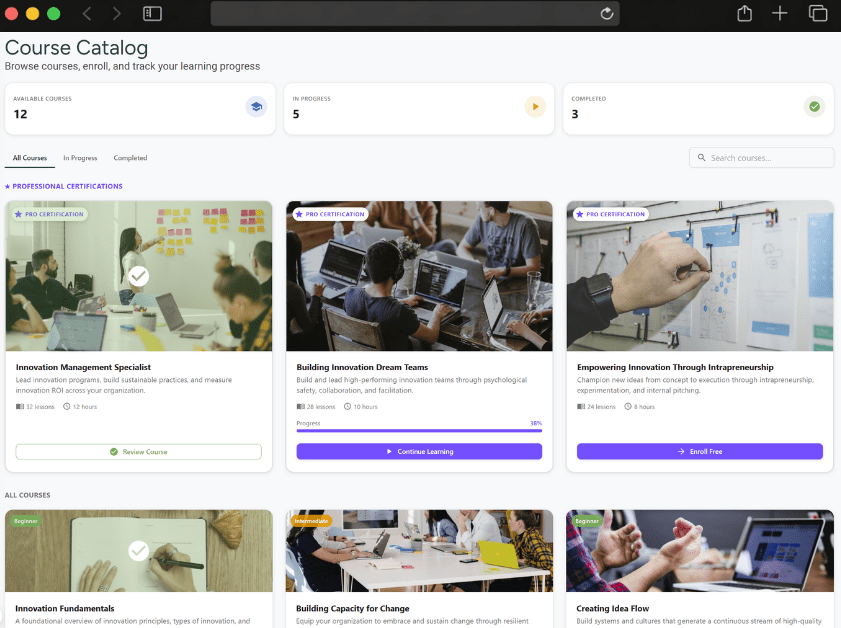This screenshot has height=628, width=841.
Task: Open Building Capacity for Change image
Action: click(x=419, y=551)
